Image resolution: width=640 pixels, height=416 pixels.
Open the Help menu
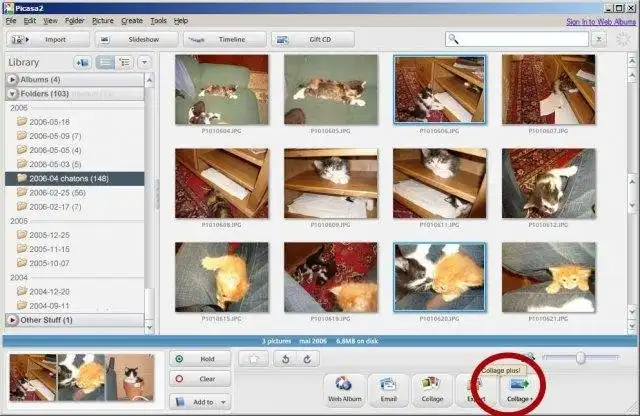[x=181, y=21]
